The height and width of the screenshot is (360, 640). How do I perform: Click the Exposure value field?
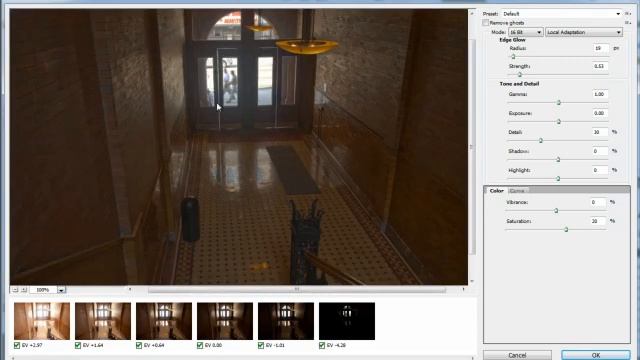tap(600, 113)
